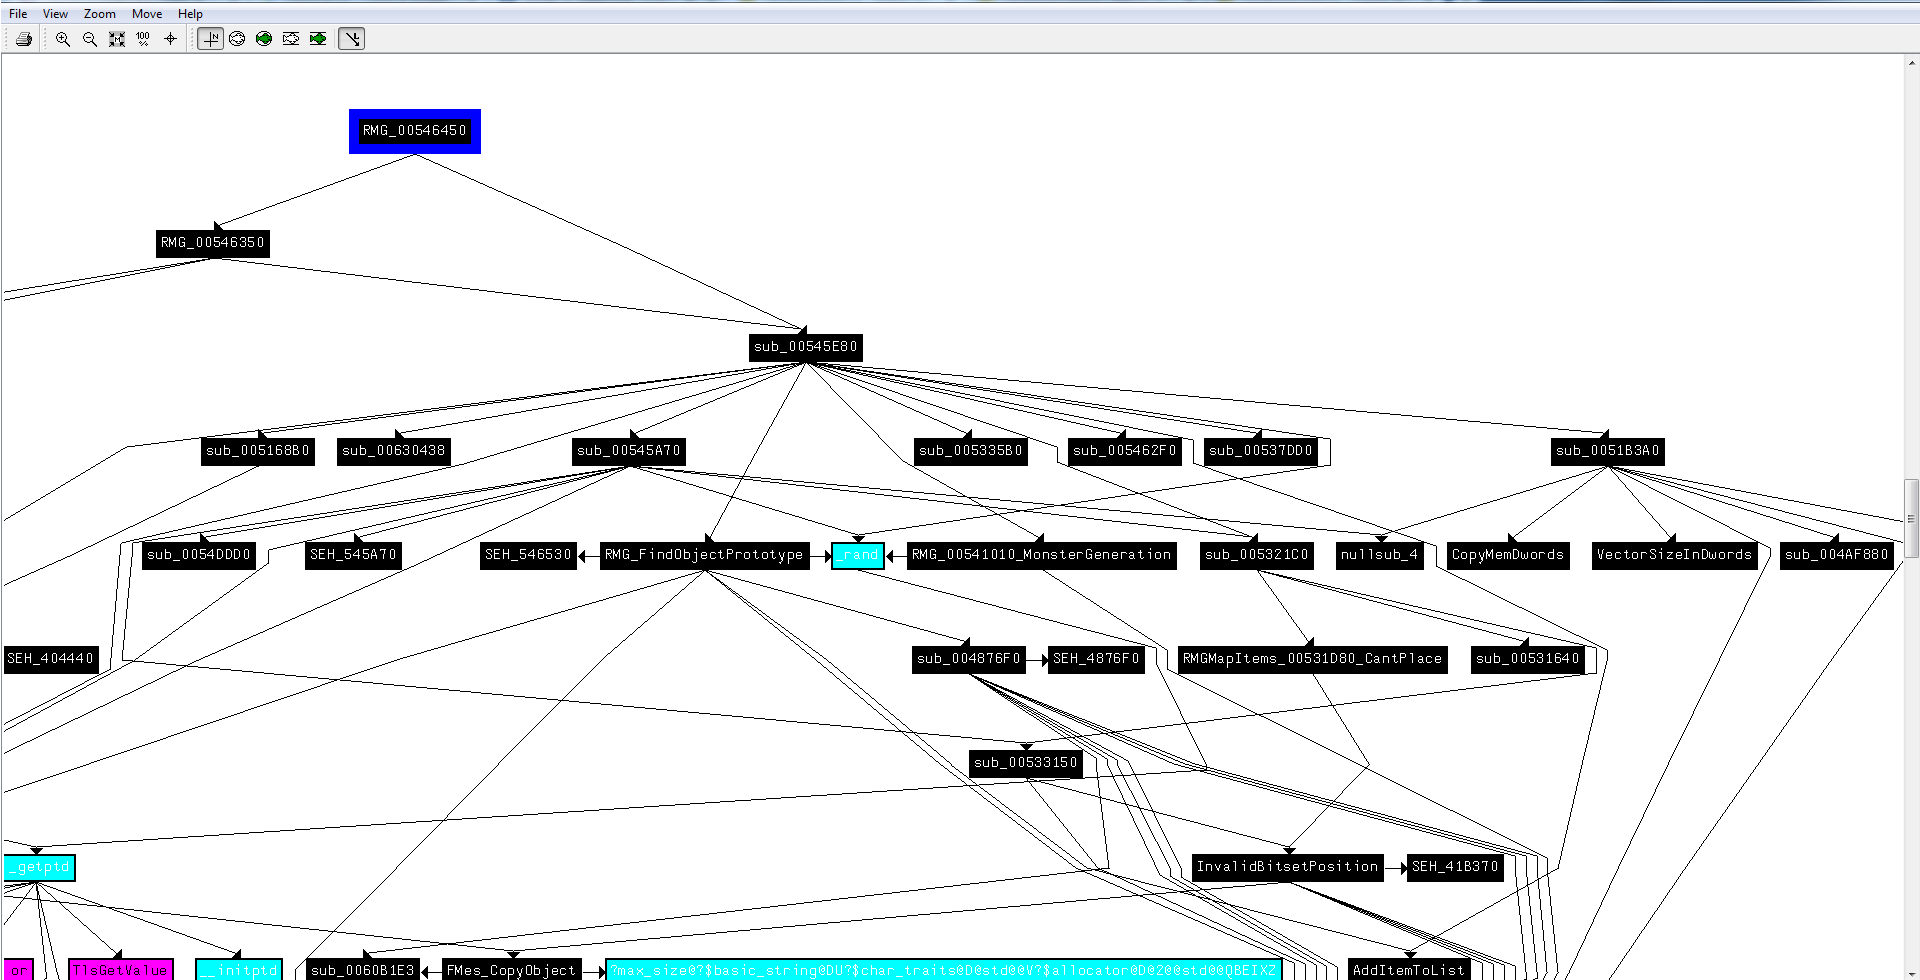The image size is (1920, 980).
Task: Click the Zoom in magnifier icon
Action: pyautogui.click(x=63, y=39)
